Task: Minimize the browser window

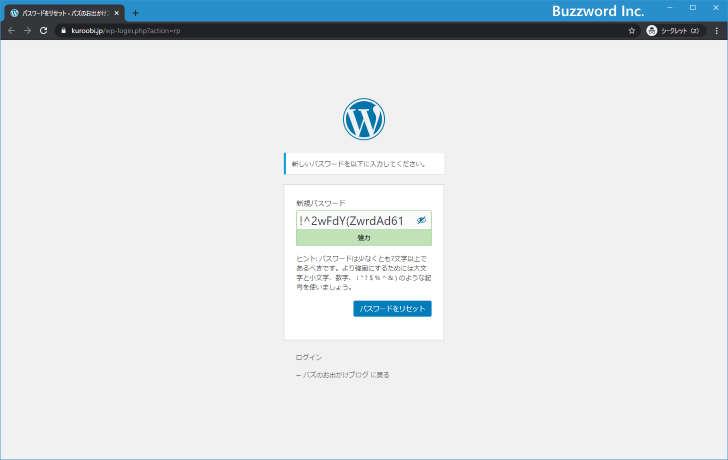Action: coord(670,8)
